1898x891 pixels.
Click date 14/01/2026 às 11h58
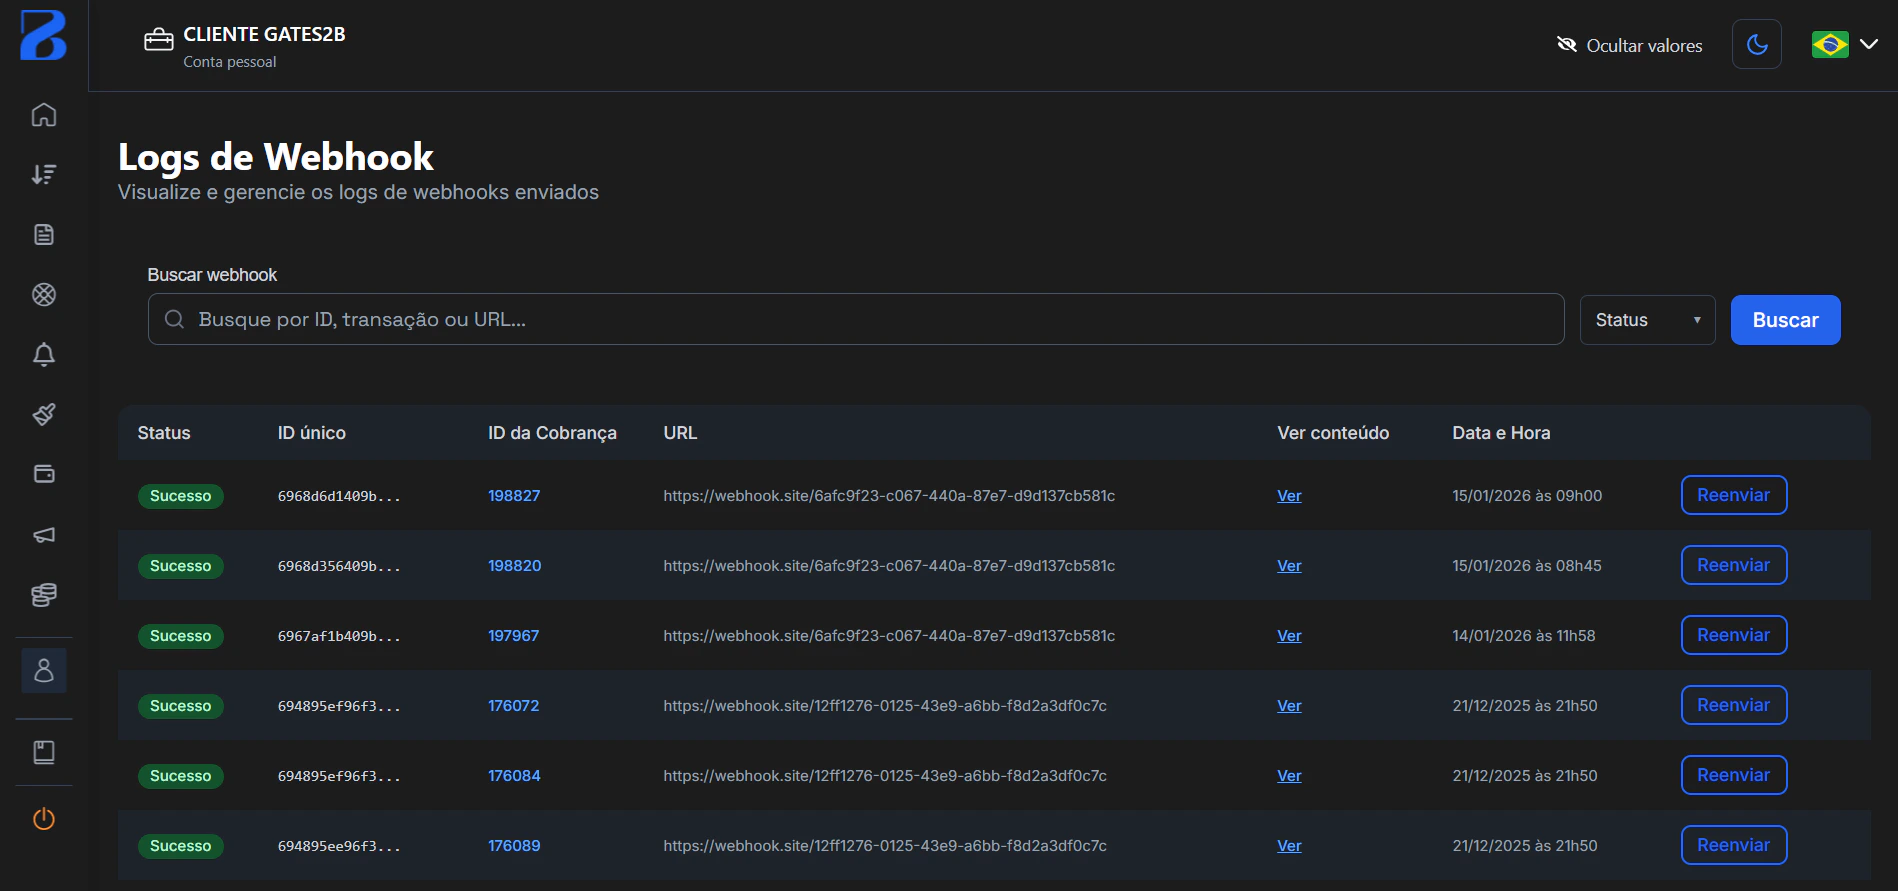(1524, 636)
